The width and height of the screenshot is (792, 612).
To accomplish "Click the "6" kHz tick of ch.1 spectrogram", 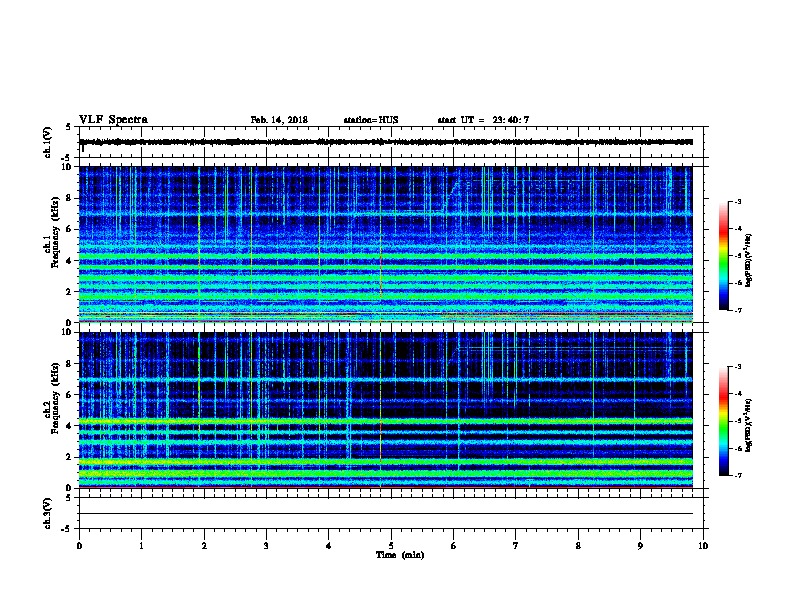I will (x=69, y=229).
